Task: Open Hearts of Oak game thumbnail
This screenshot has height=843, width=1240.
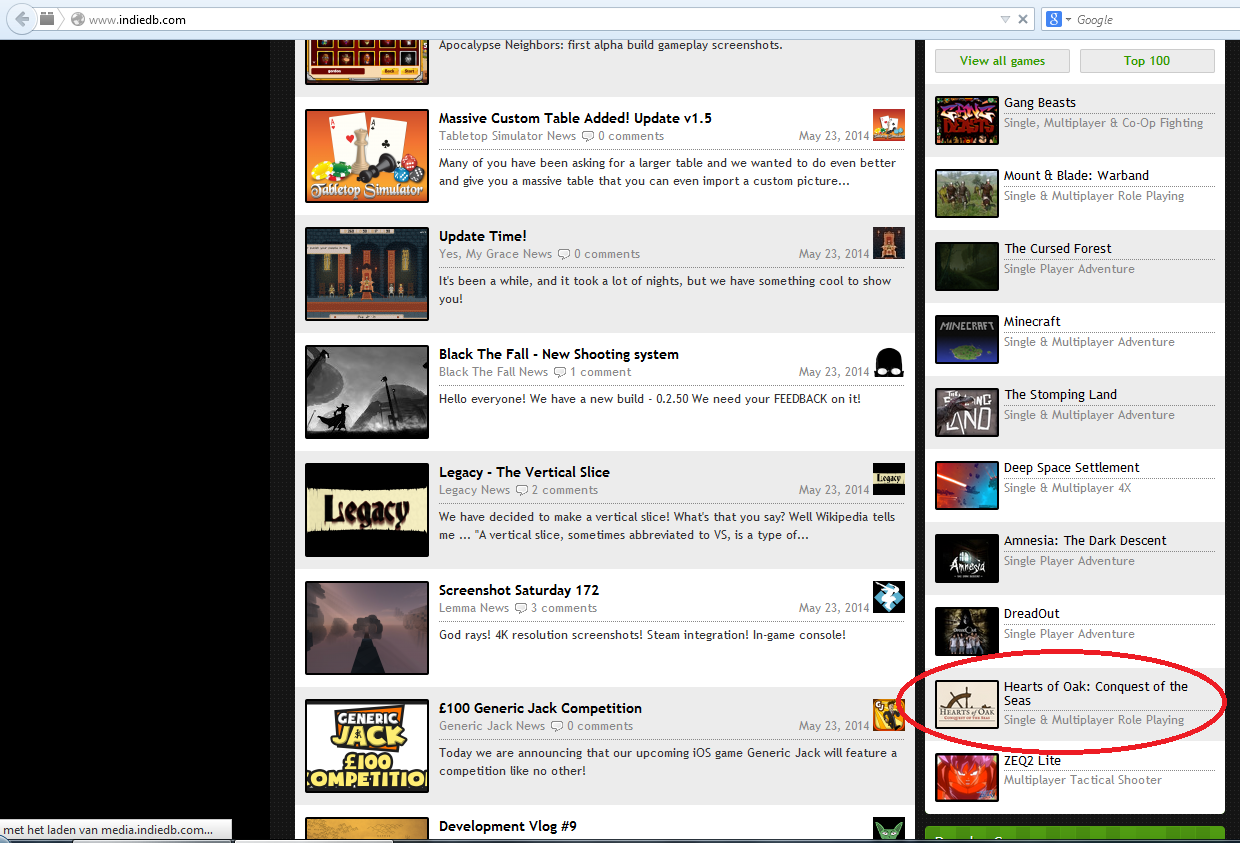Action: pyautogui.click(x=967, y=705)
